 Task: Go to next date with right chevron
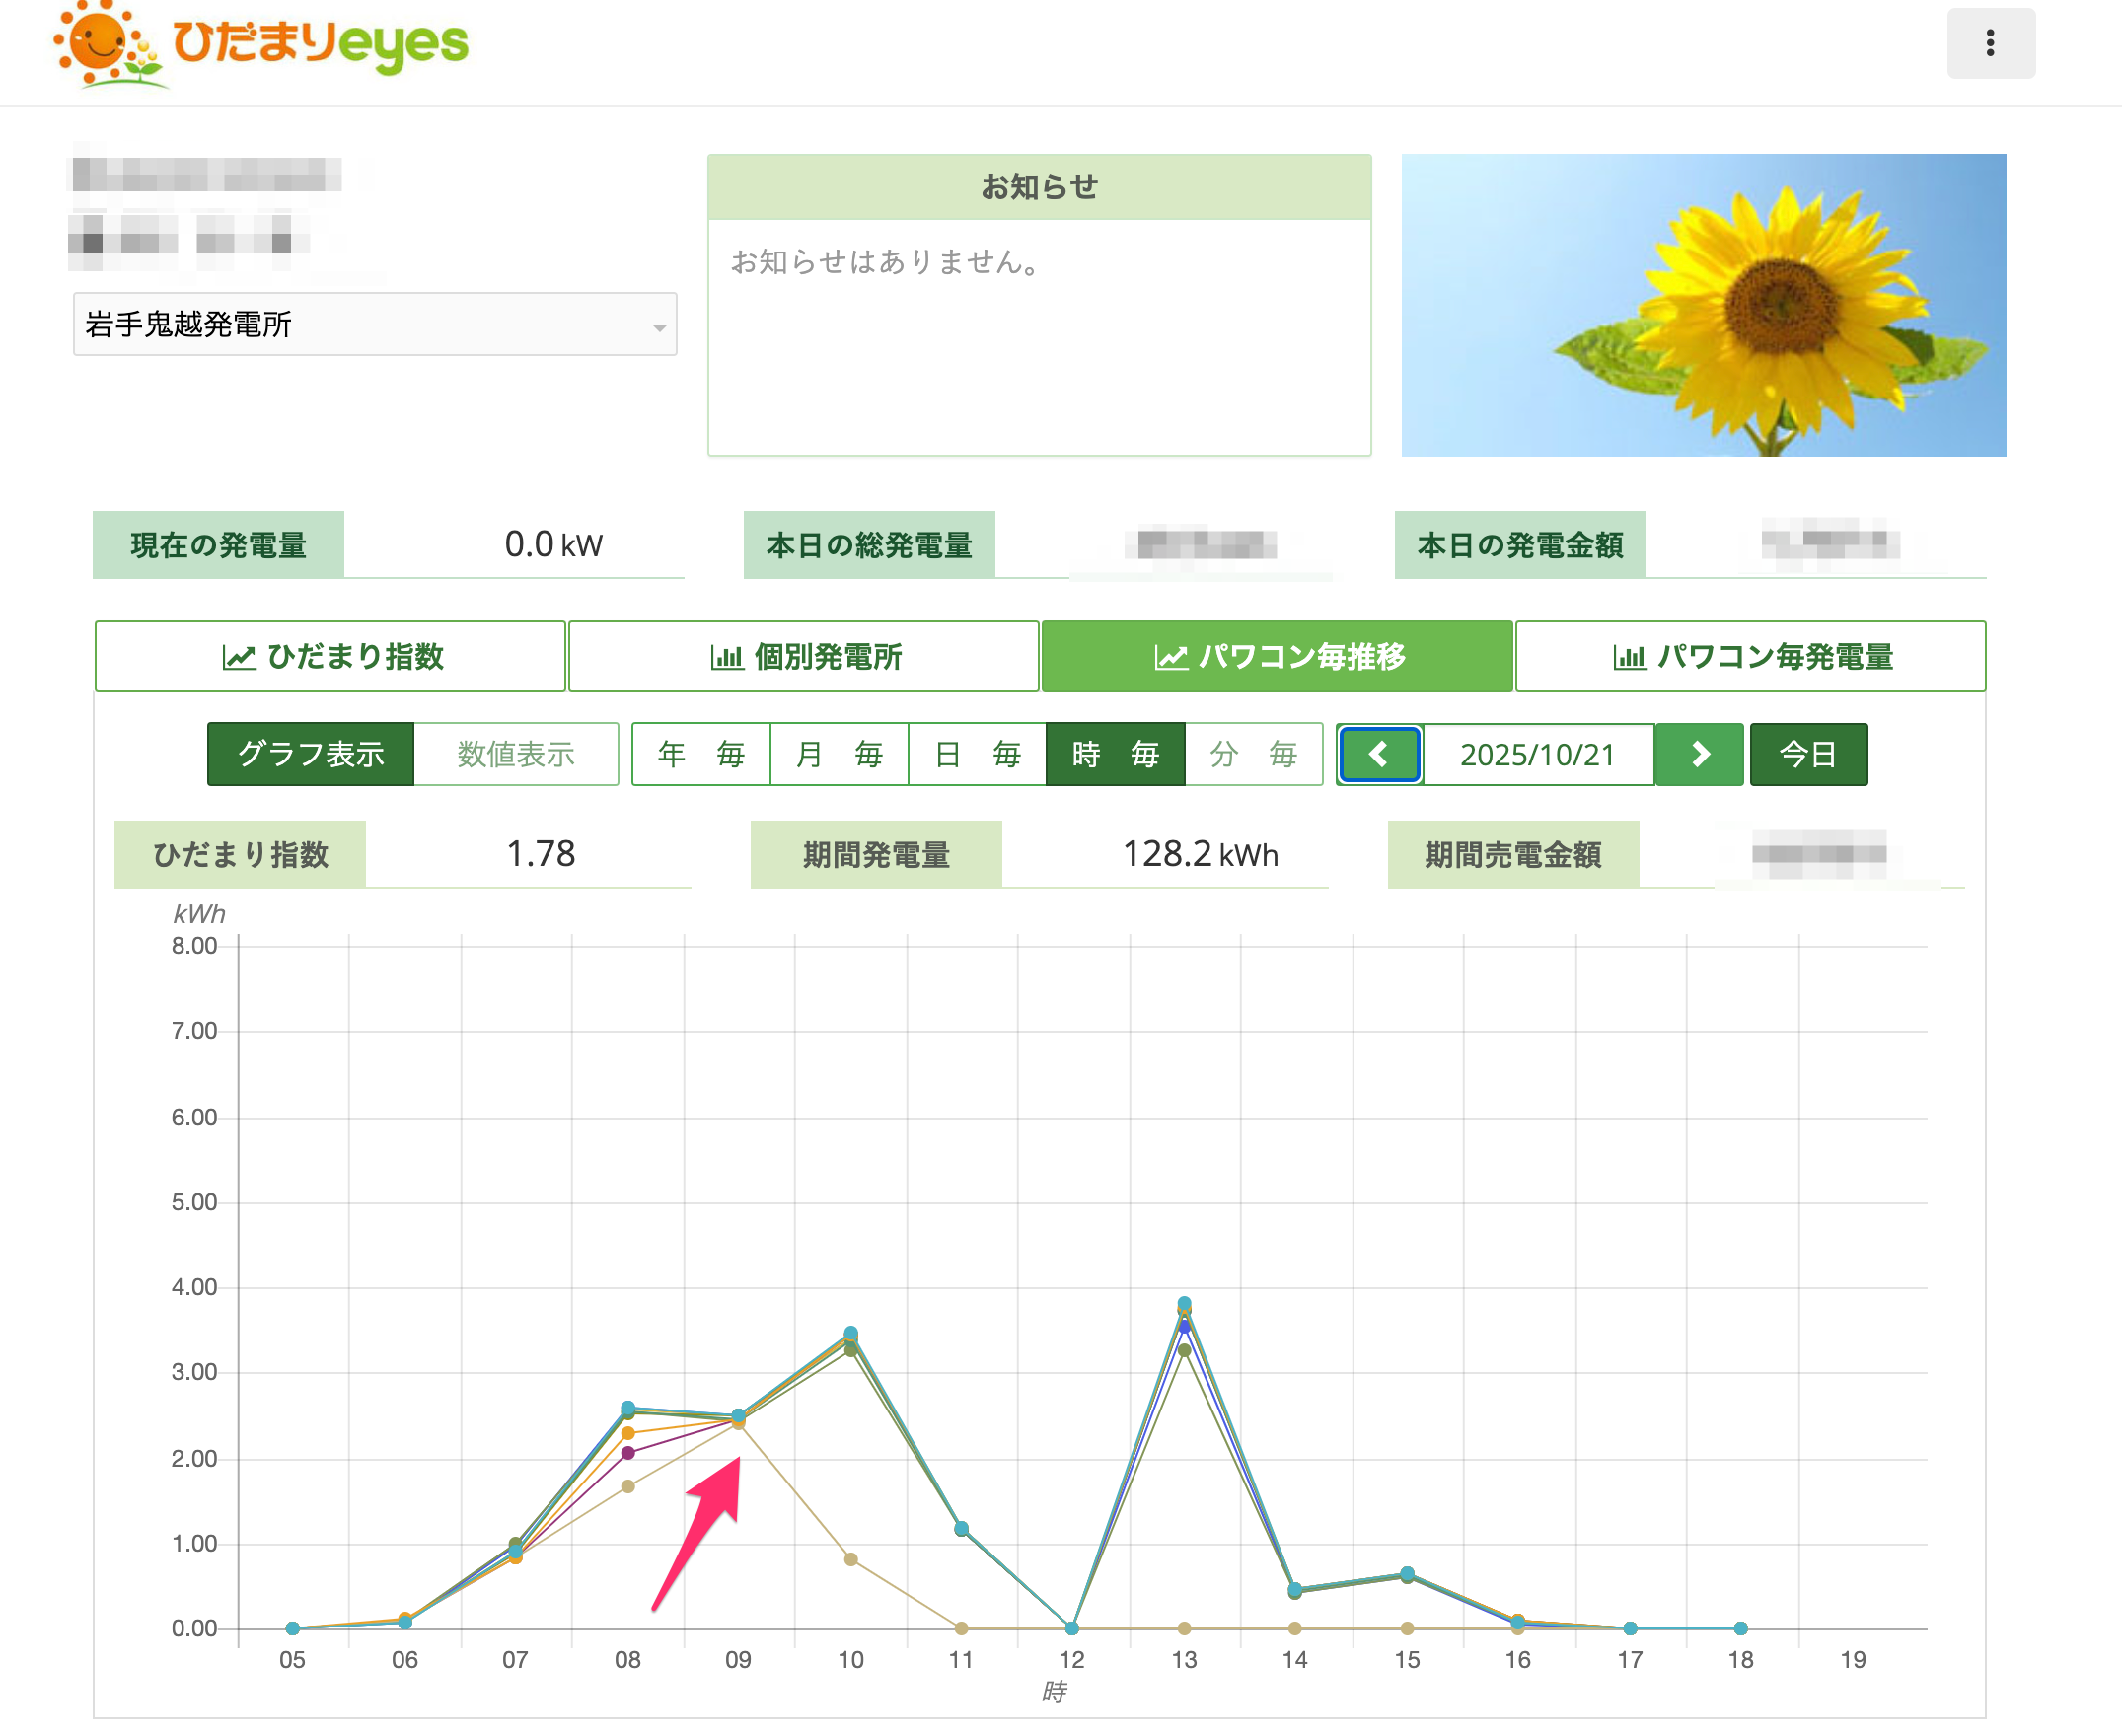[x=1698, y=754]
